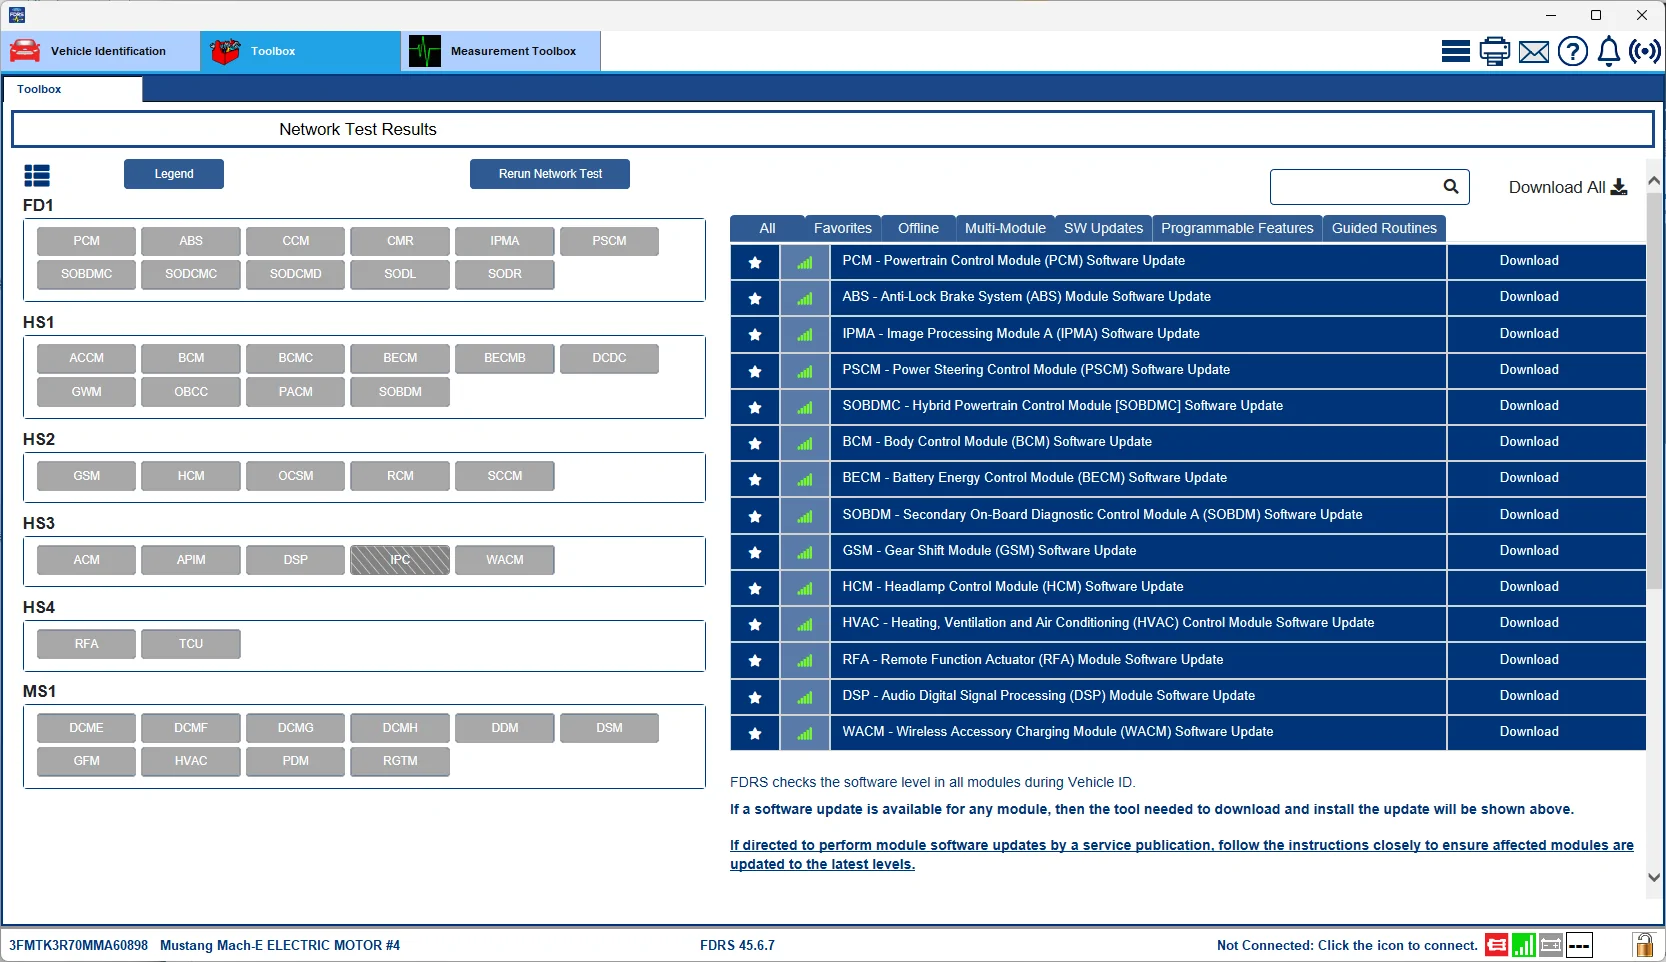Image resolution: width=1666 pixels, height=962 pixels.
Task: Click the signal icon in the RFA update row
Action: [805, 660]
